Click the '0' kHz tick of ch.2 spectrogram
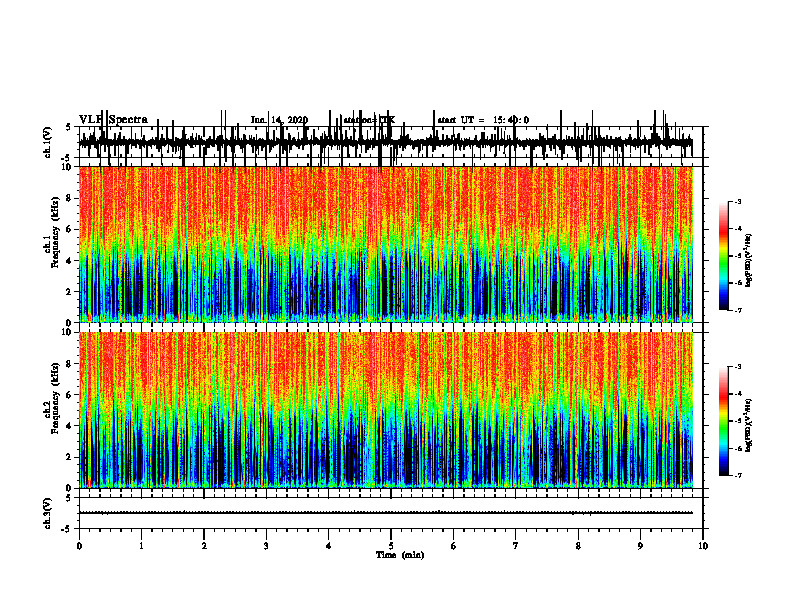 [69, 488]
